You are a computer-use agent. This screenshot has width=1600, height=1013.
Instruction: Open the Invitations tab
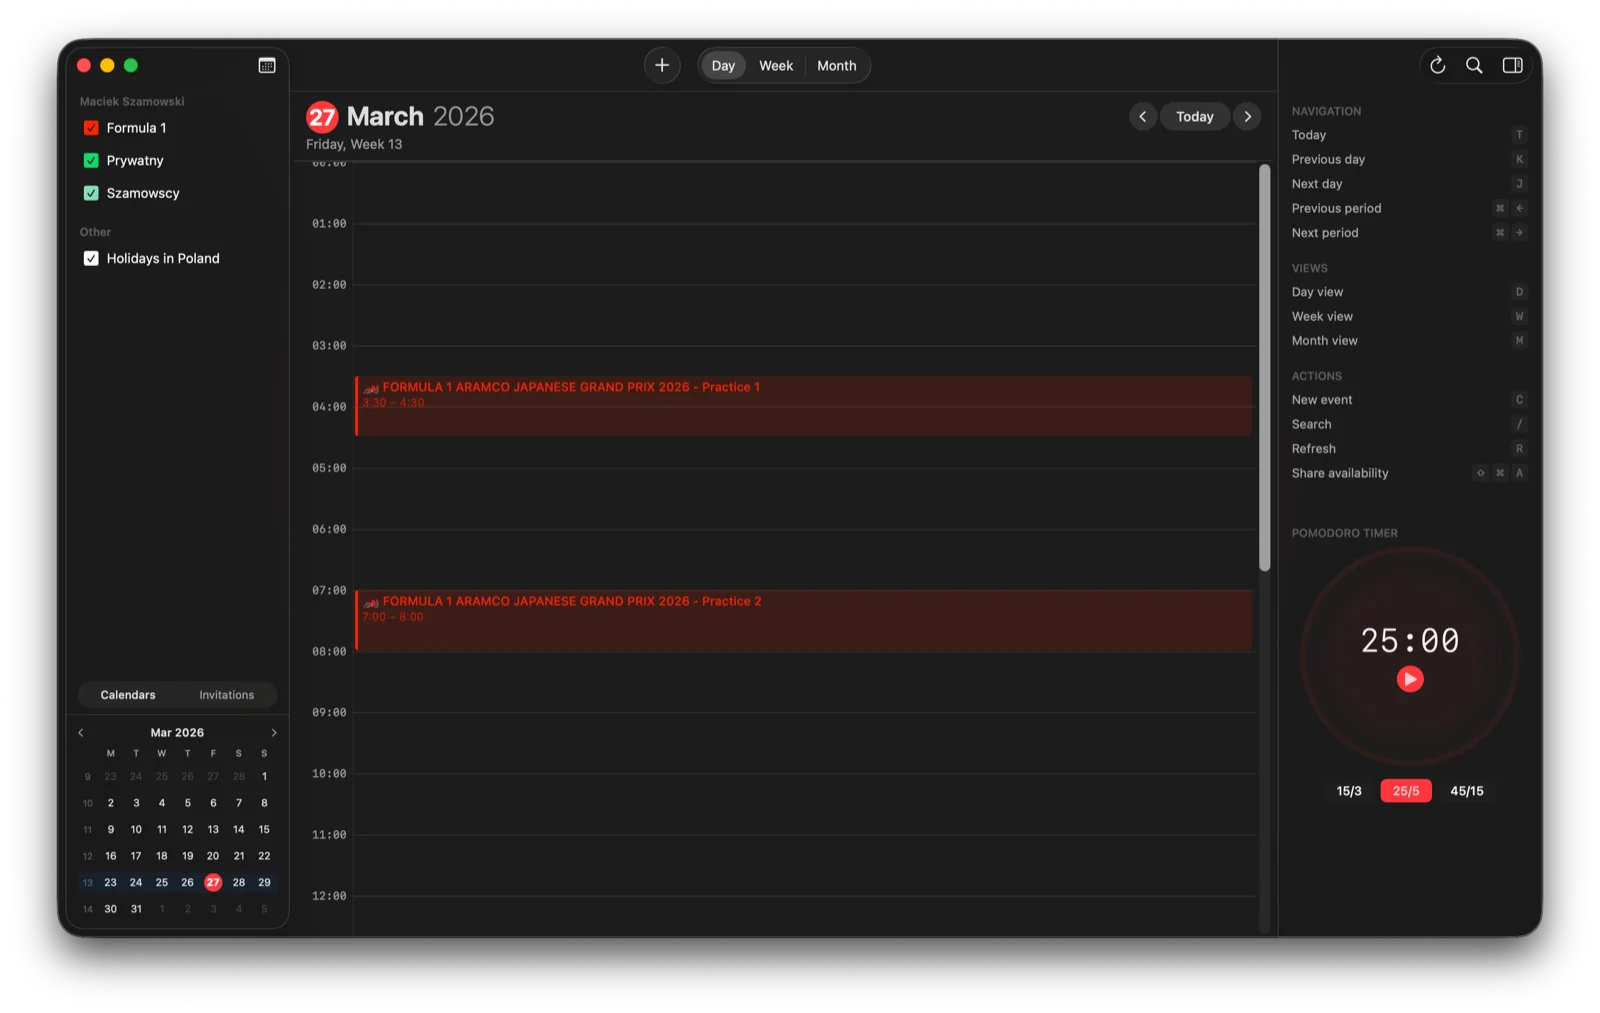226,694
